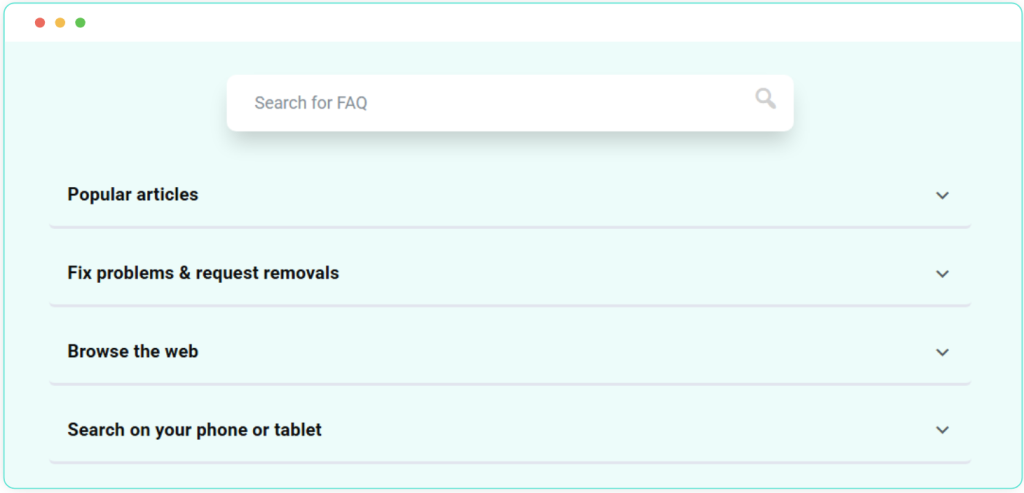The width and height of the screenshot is (1024, 493).
Task: Select "Fix problems & request removals" heading text
Action: (203, 273)
